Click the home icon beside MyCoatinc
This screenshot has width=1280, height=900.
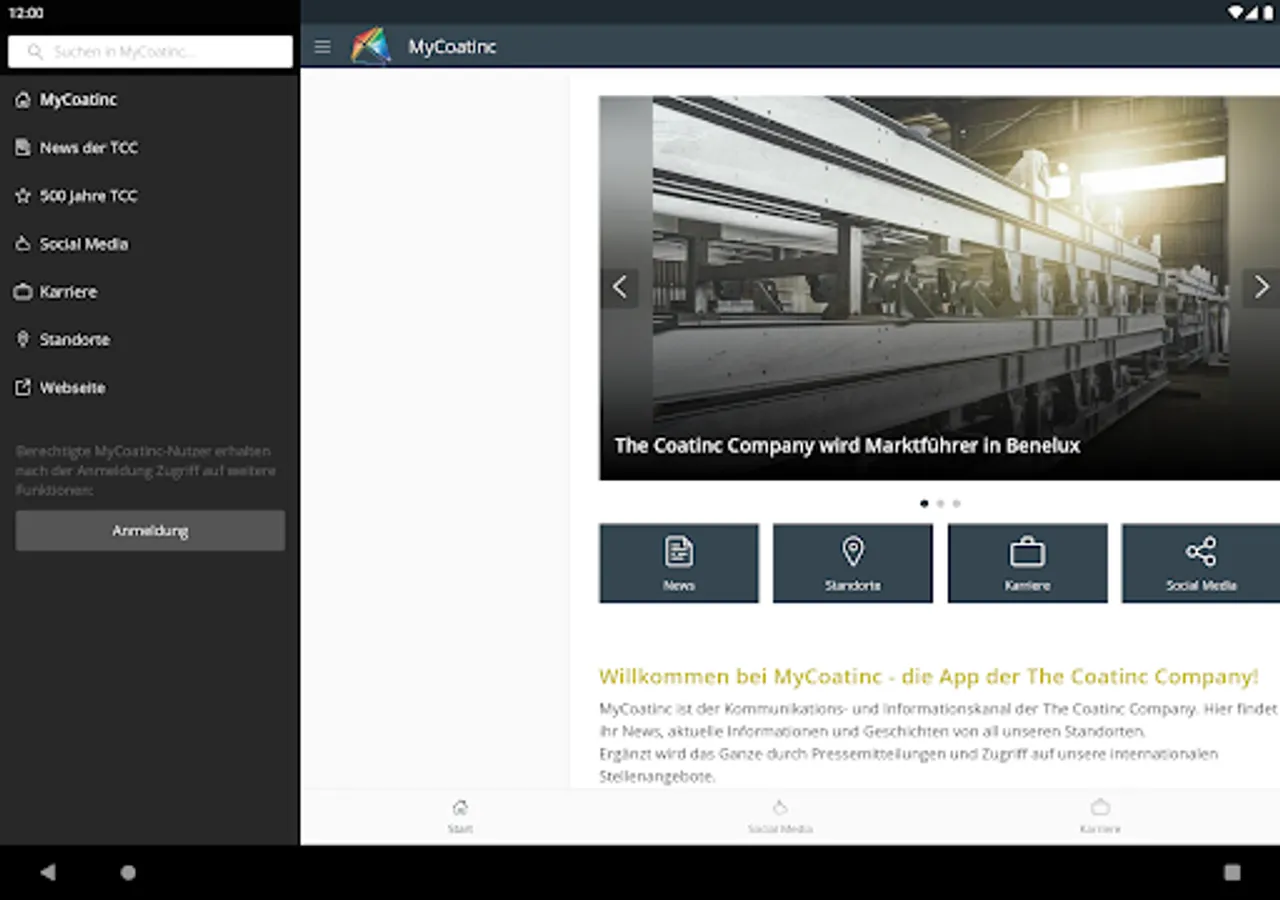tap(23, 100)
